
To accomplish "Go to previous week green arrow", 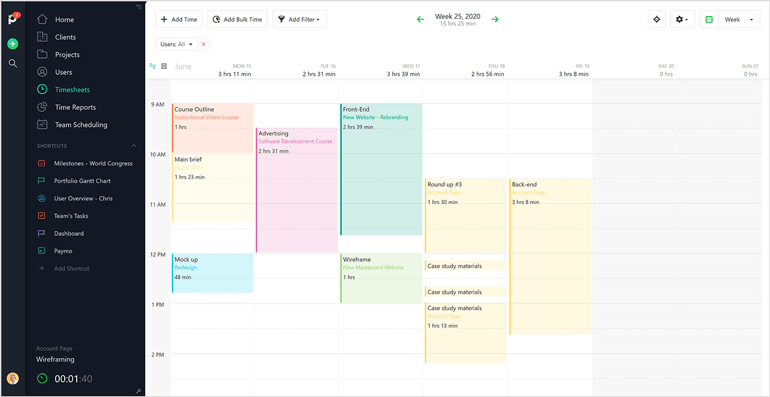I will (420, 20).
